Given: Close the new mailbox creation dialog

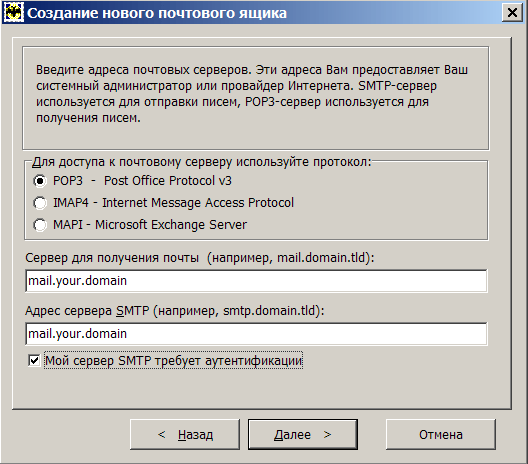Looking at the screenshot, I should (x=512, y=13).
